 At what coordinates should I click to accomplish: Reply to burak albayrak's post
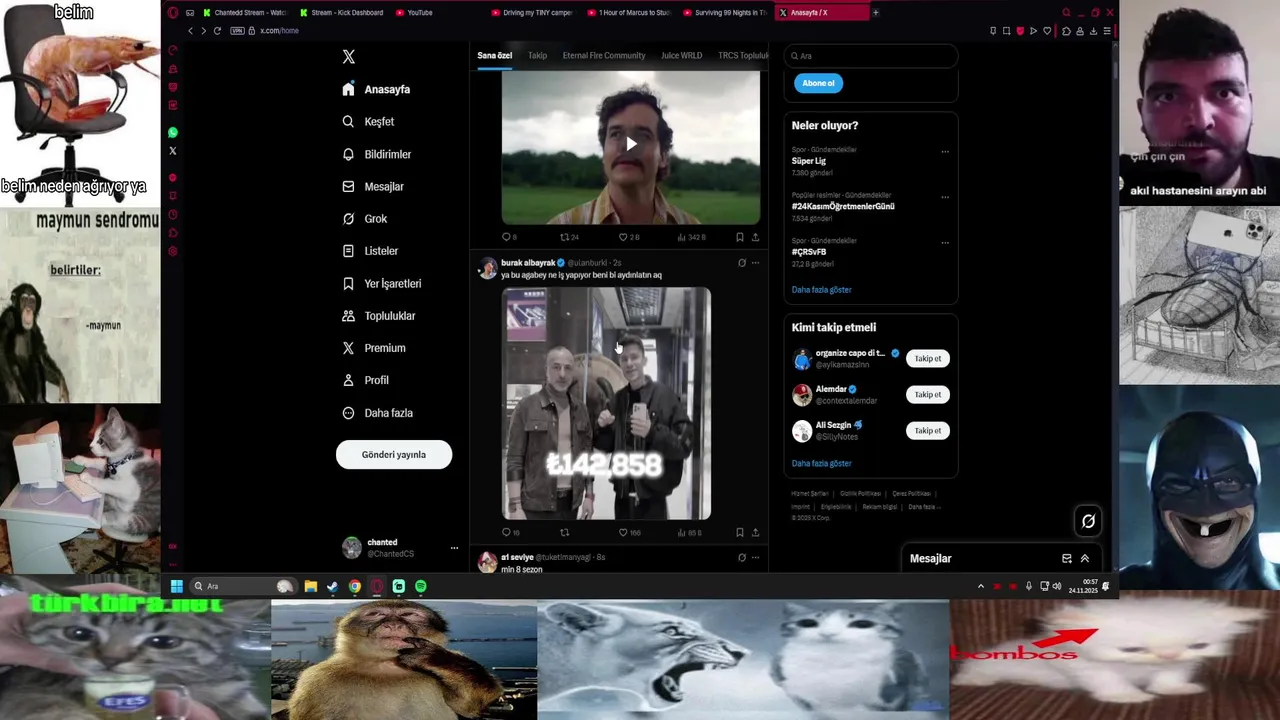click(x=510, y=532)
